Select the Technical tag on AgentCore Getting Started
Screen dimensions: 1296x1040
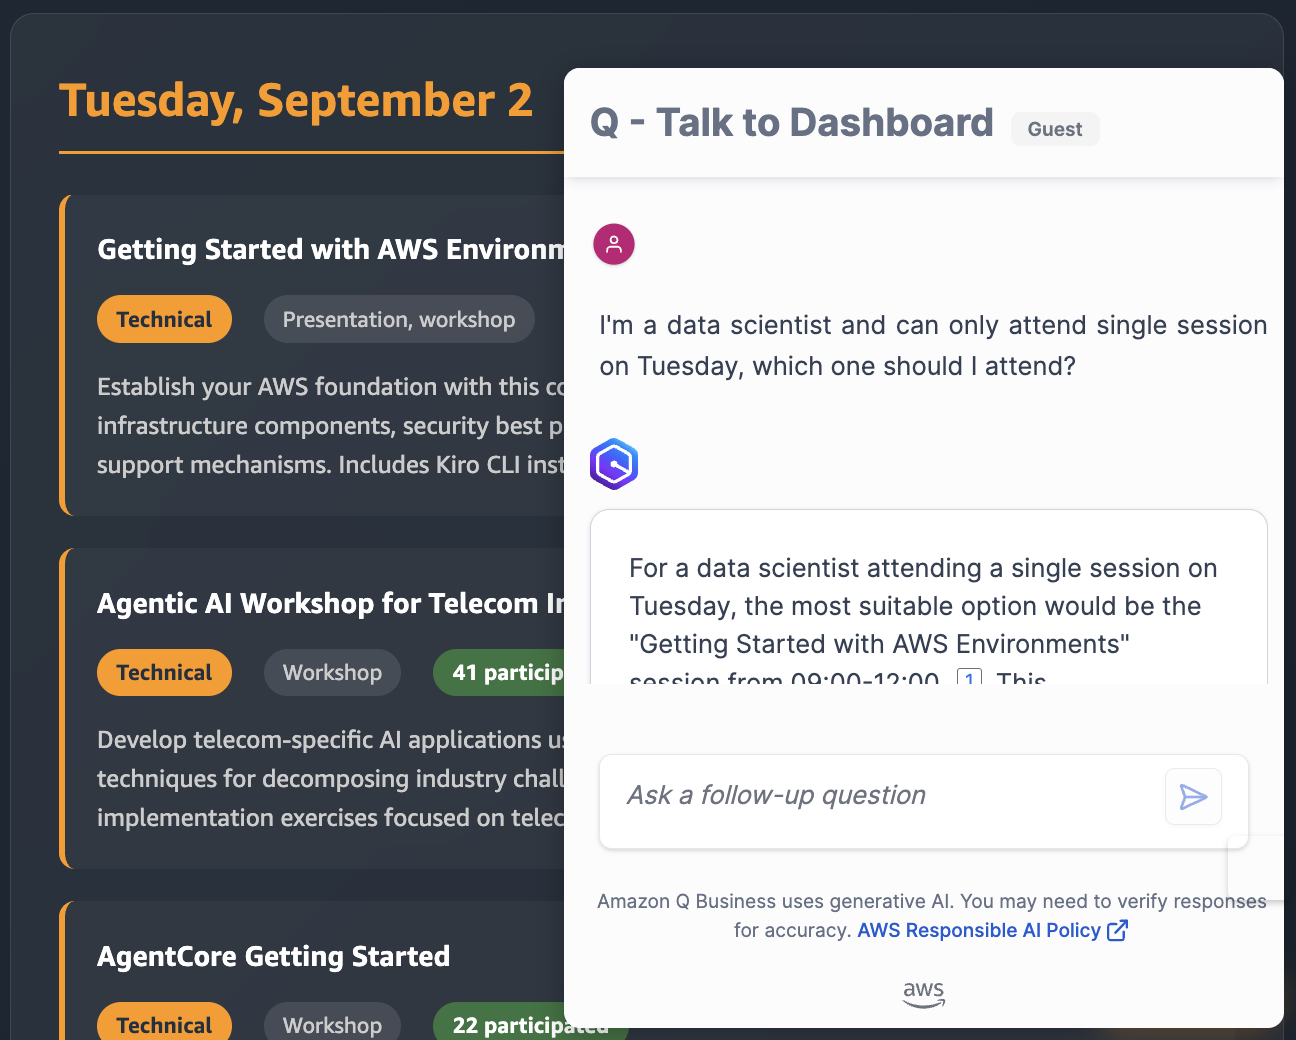pyautogui.click(x=164, y=1024)
